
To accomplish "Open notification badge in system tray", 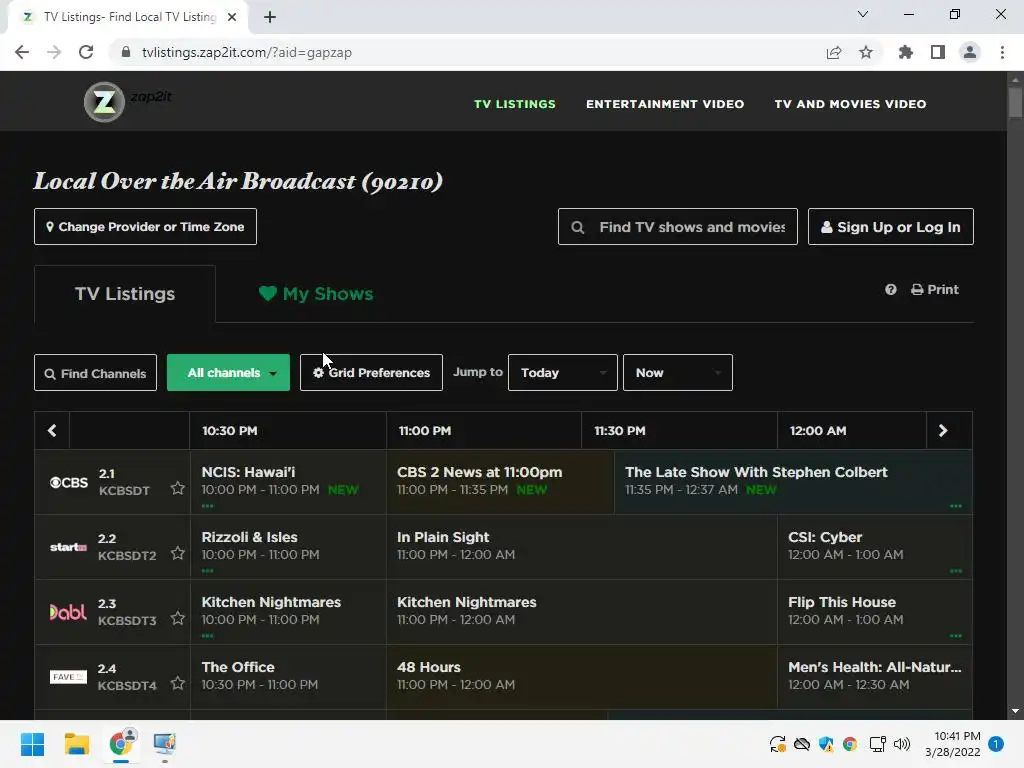I will 996,744.
